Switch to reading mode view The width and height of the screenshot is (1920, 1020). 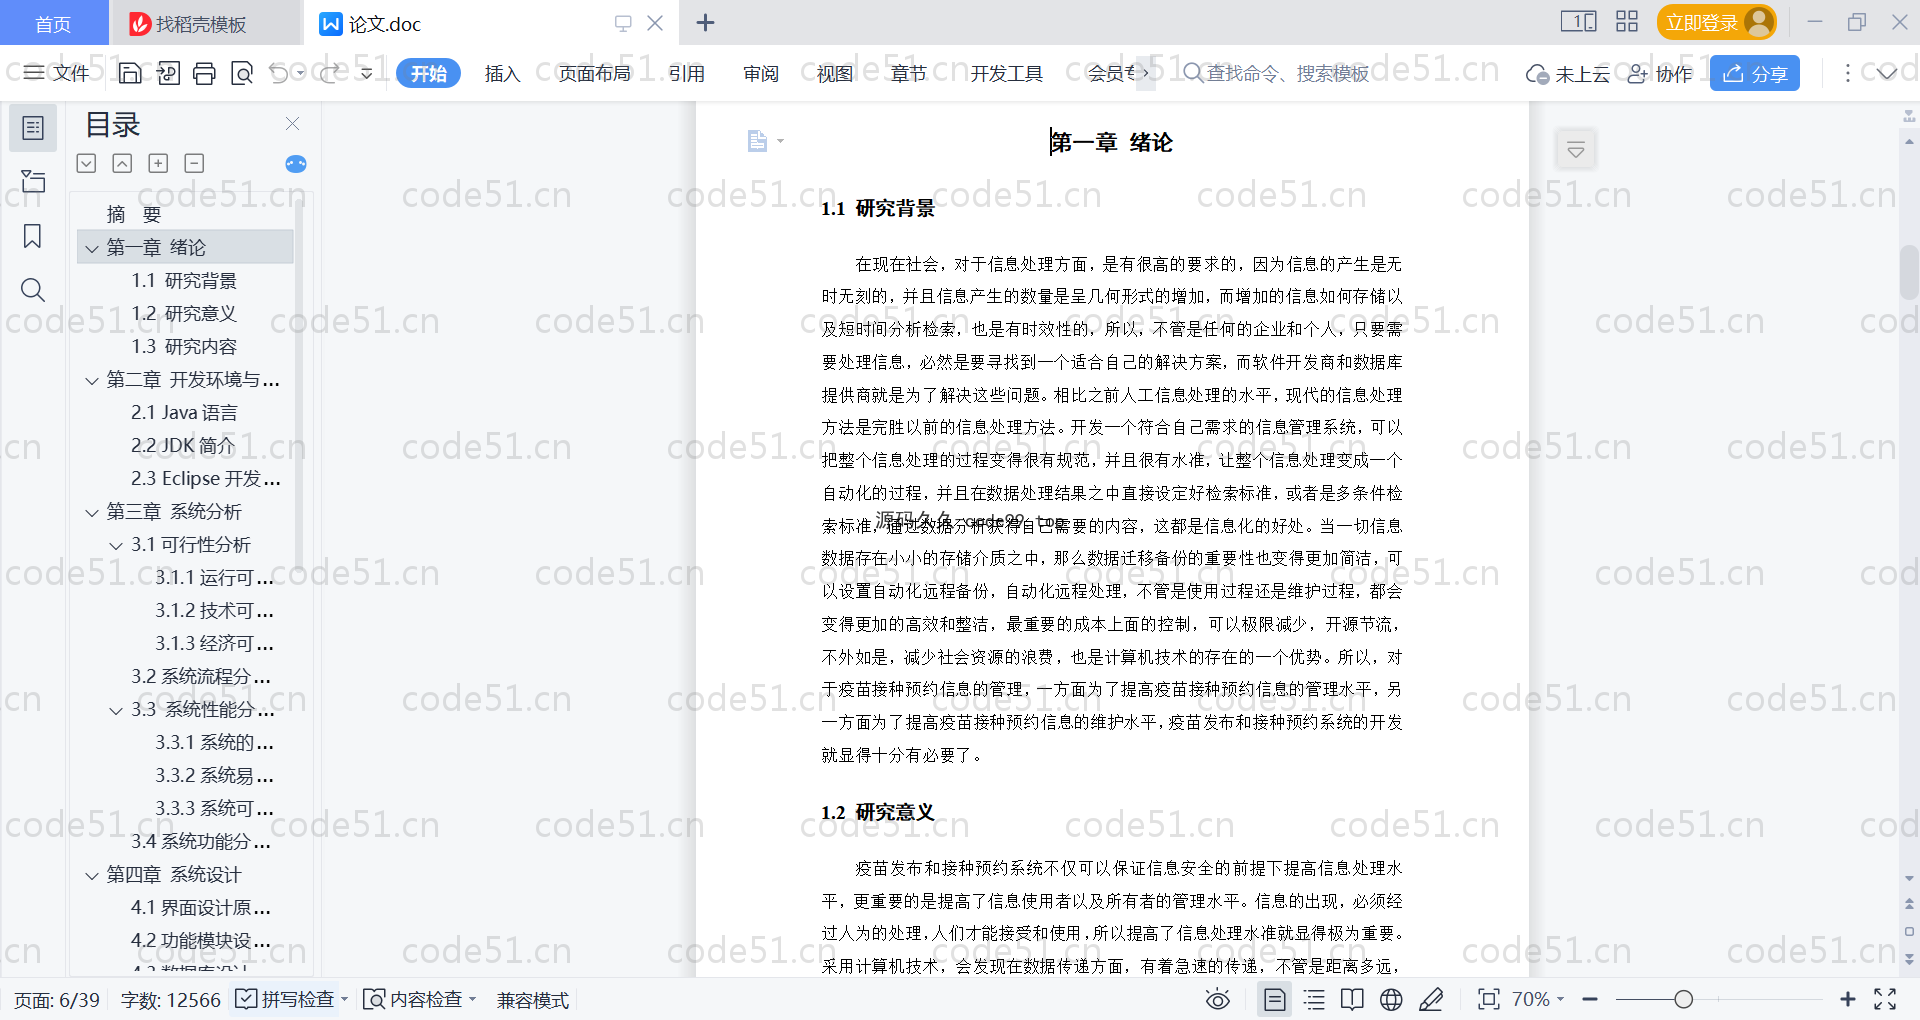pyautogui.click(x=1352, y=999)
